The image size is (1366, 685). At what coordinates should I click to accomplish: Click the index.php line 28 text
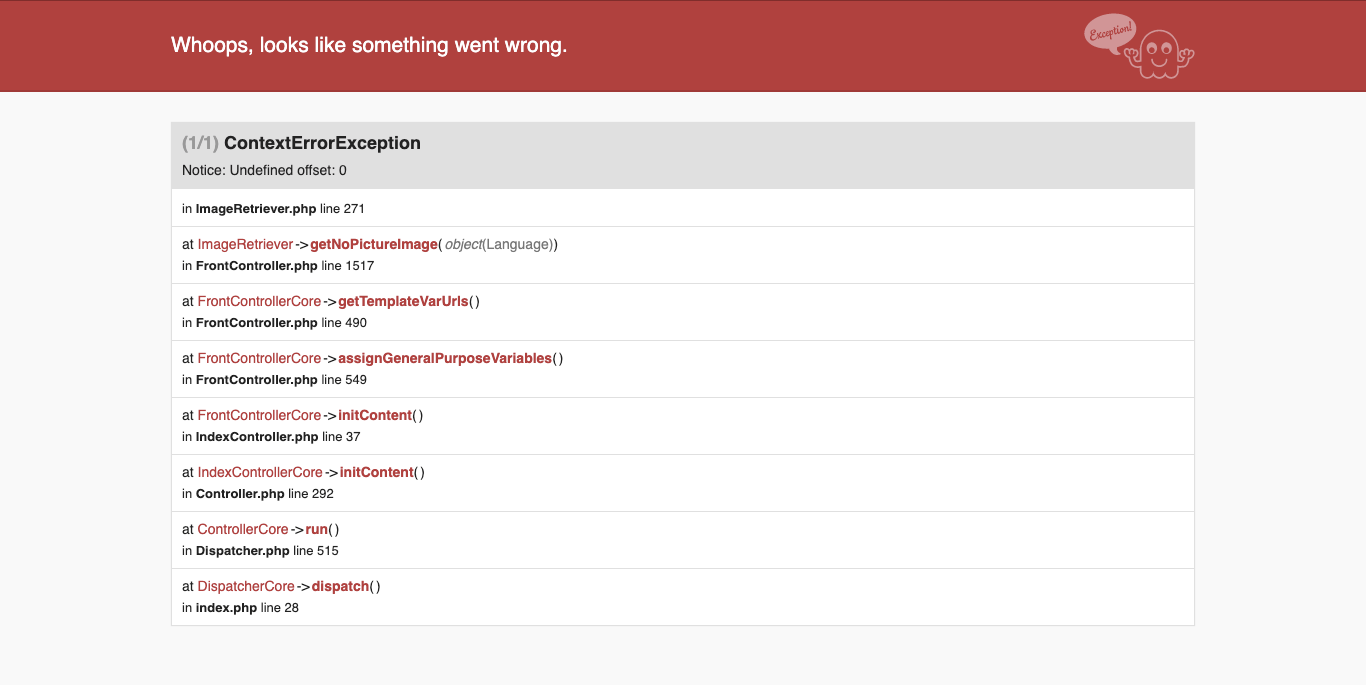click(x=240, y=608)
